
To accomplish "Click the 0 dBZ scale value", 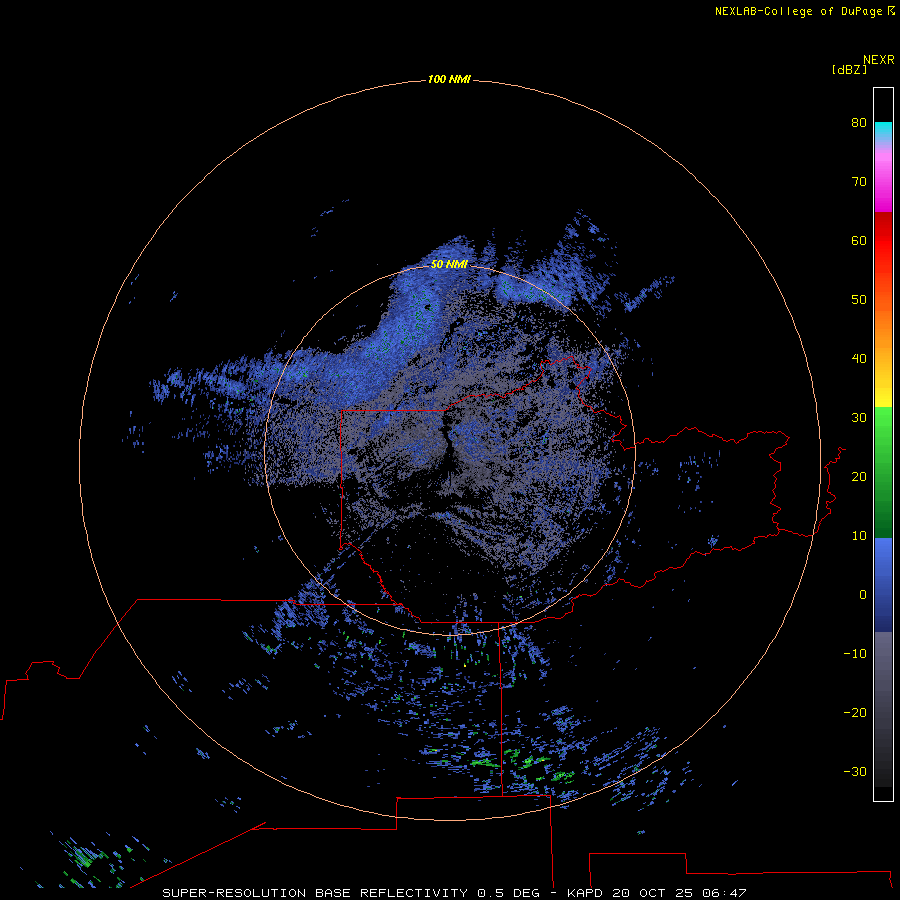I will (863, 595).
